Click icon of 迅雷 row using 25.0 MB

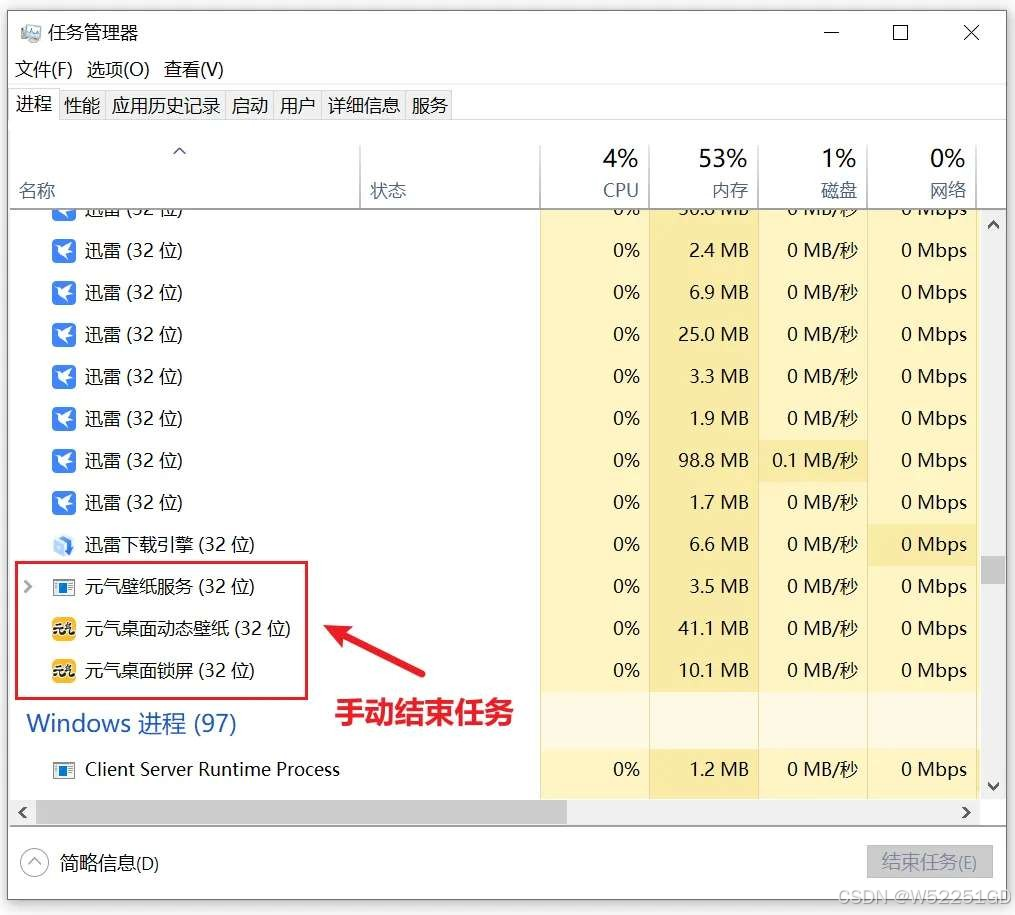pyautogui.click(x=63, y=335)
